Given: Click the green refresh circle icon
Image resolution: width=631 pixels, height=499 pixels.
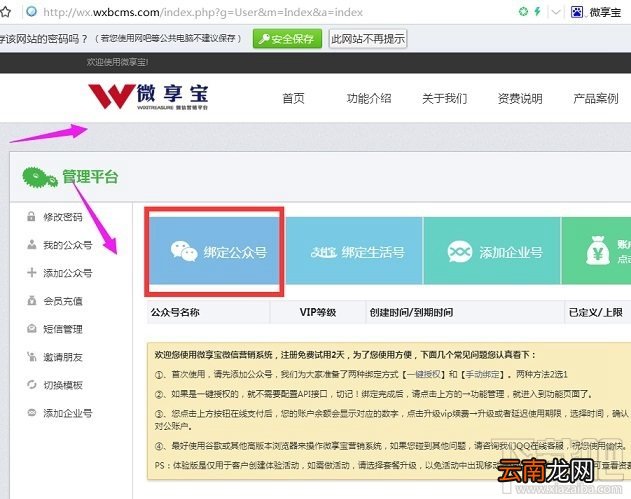Looking at the screenshot, I should (523, 12).
